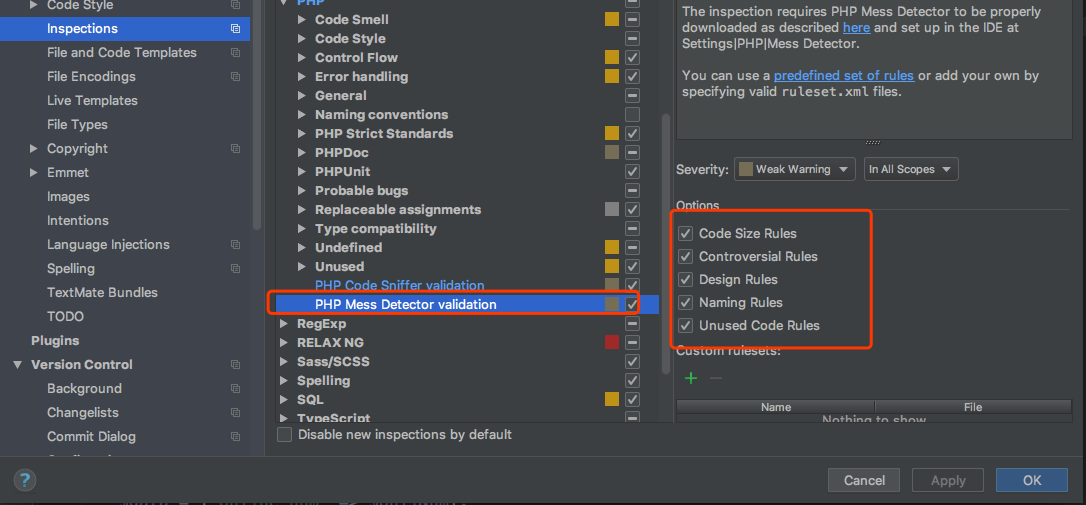Open Images settings page
1086x505 pixels.
(x=68, y=197)
